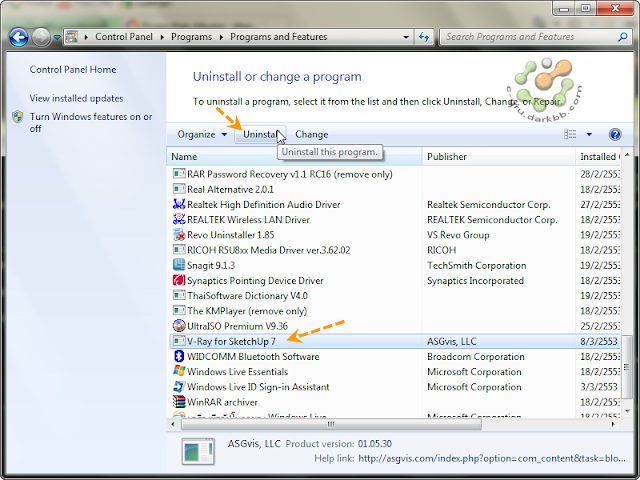Viewport: 640px width, 480px height.
Task: Click publisher ASGvis, LLC in list
Action: [x=452, y=341]
